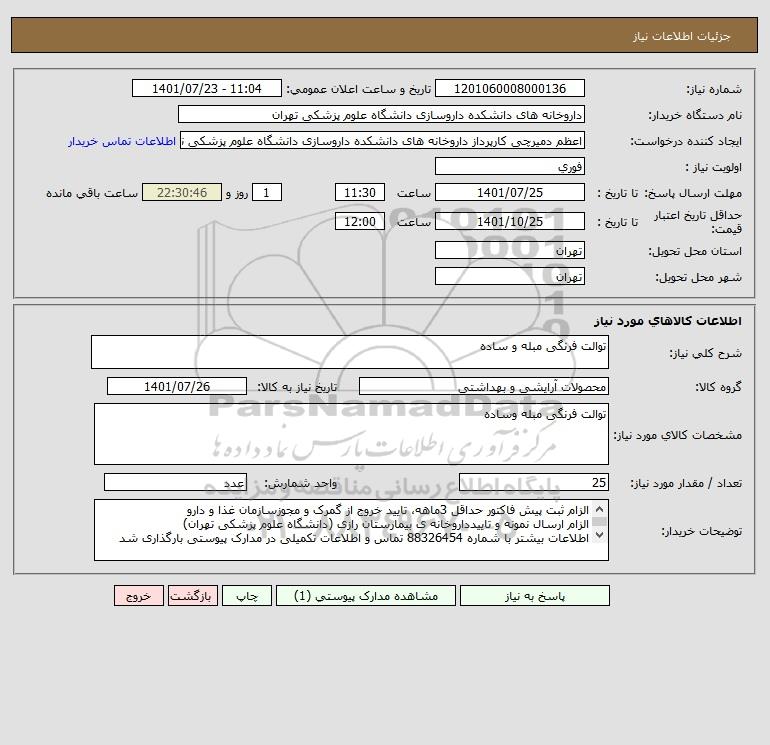This screenshot has width=770, height=745.
Task: Click the general description box توالت فرنگی مبله و ساده
Action: coord(350,352)
